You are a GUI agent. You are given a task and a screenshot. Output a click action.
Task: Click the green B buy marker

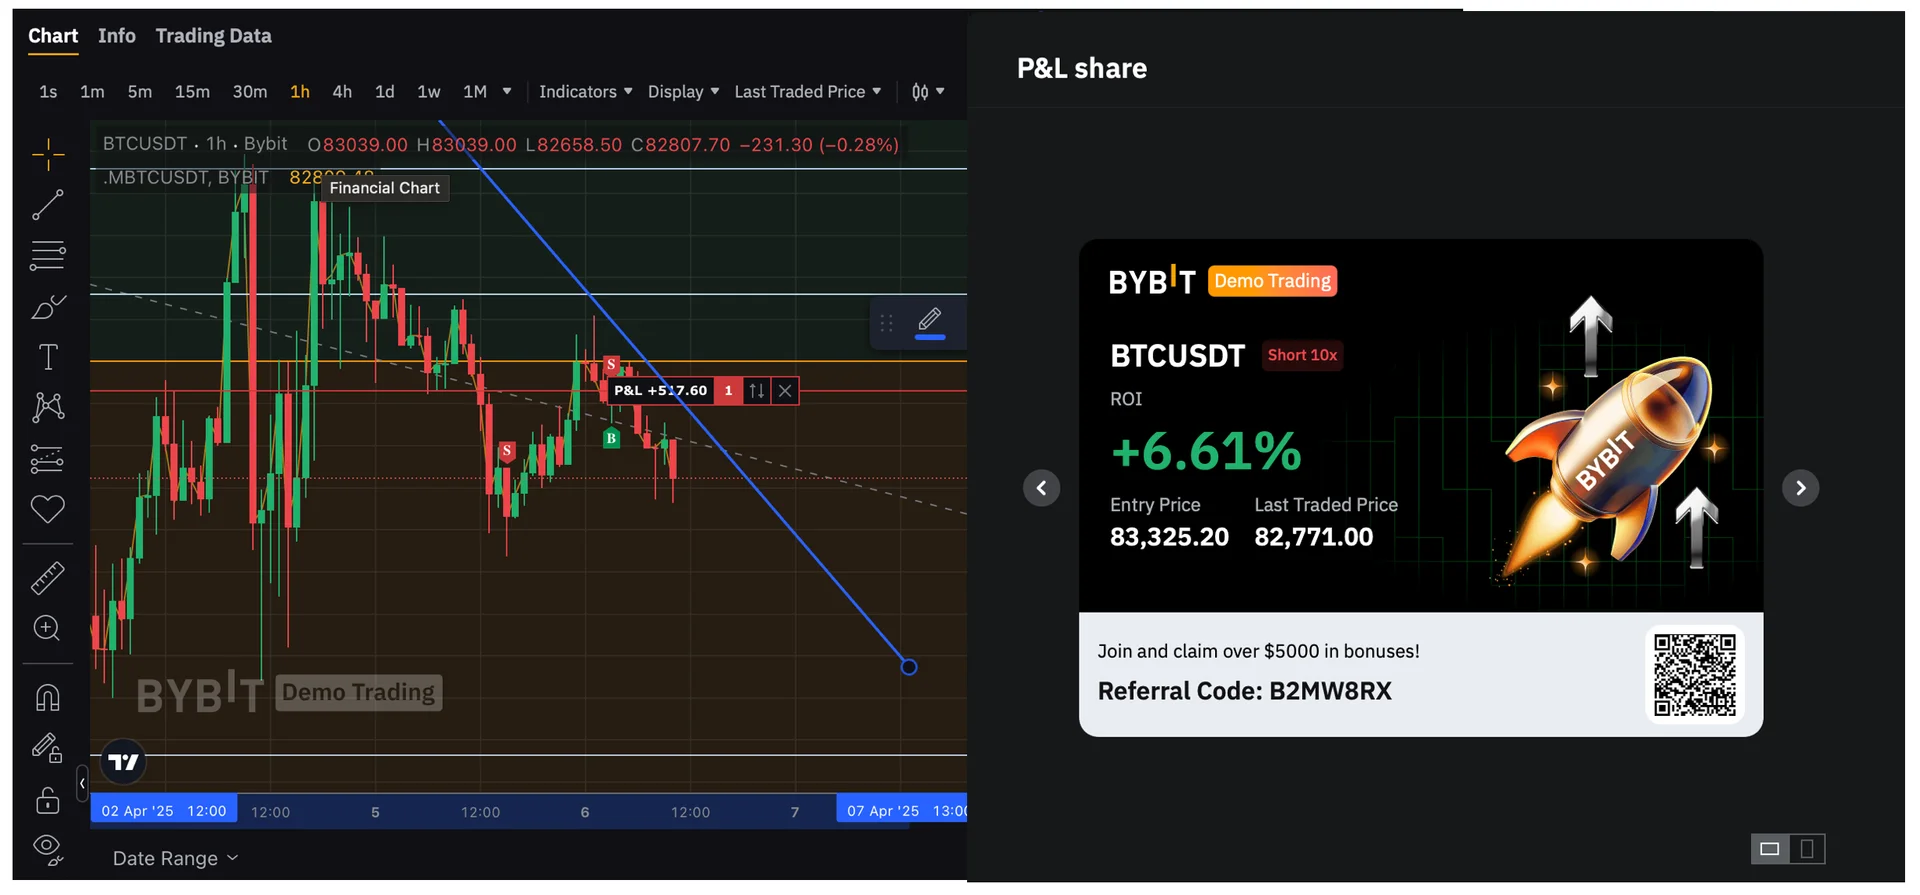click(611, 438)
